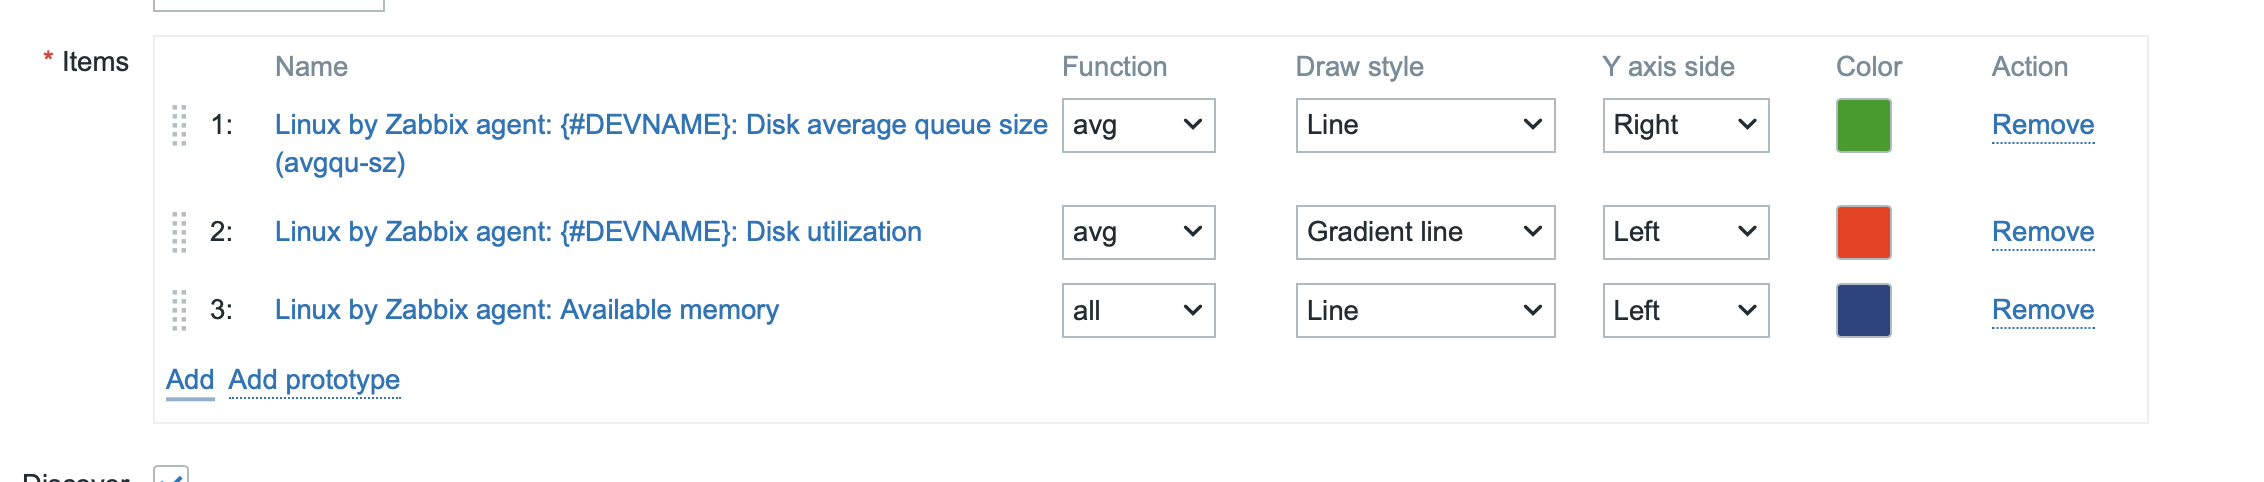Remove the Disk utilization item
Image resolution: width=2264 pixels, height=482 pixels.
(x=2042, y=232)
